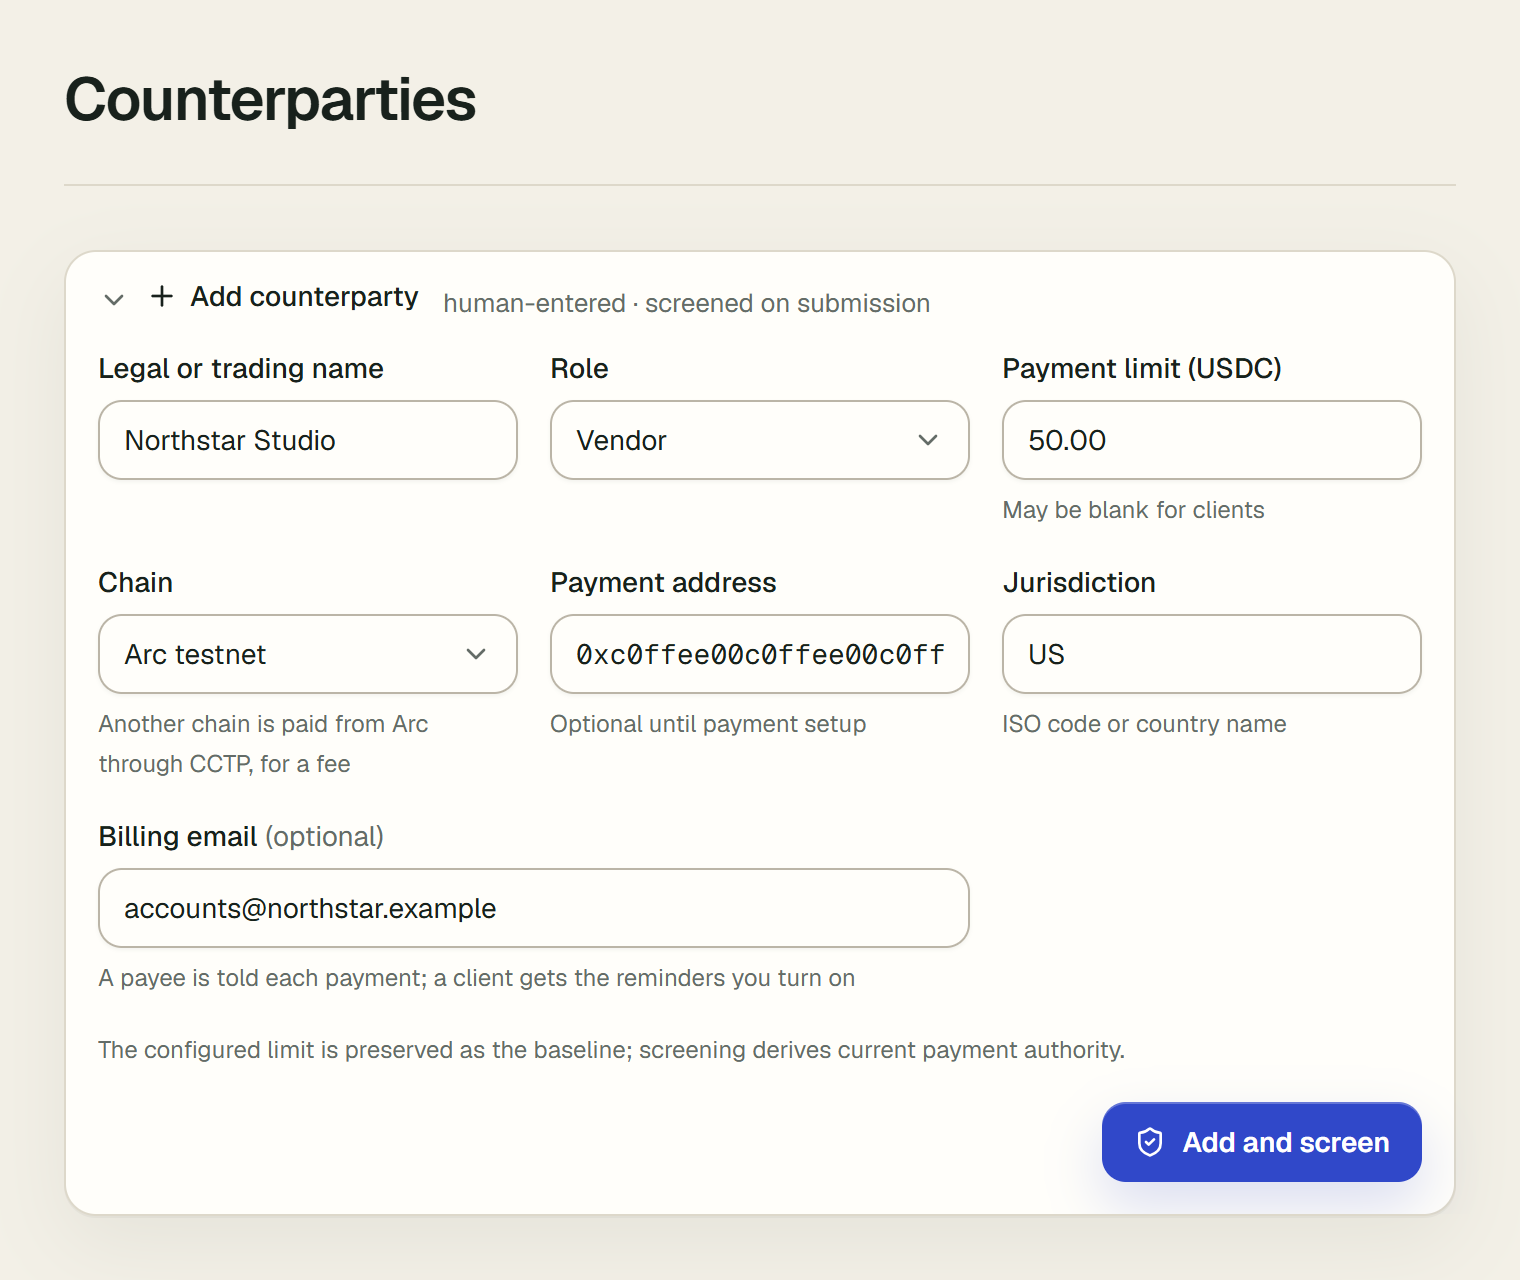The image size is (1520, 1280).
Task: Click the 'May be blank for clients' hint
Action: coord(1133,510)
